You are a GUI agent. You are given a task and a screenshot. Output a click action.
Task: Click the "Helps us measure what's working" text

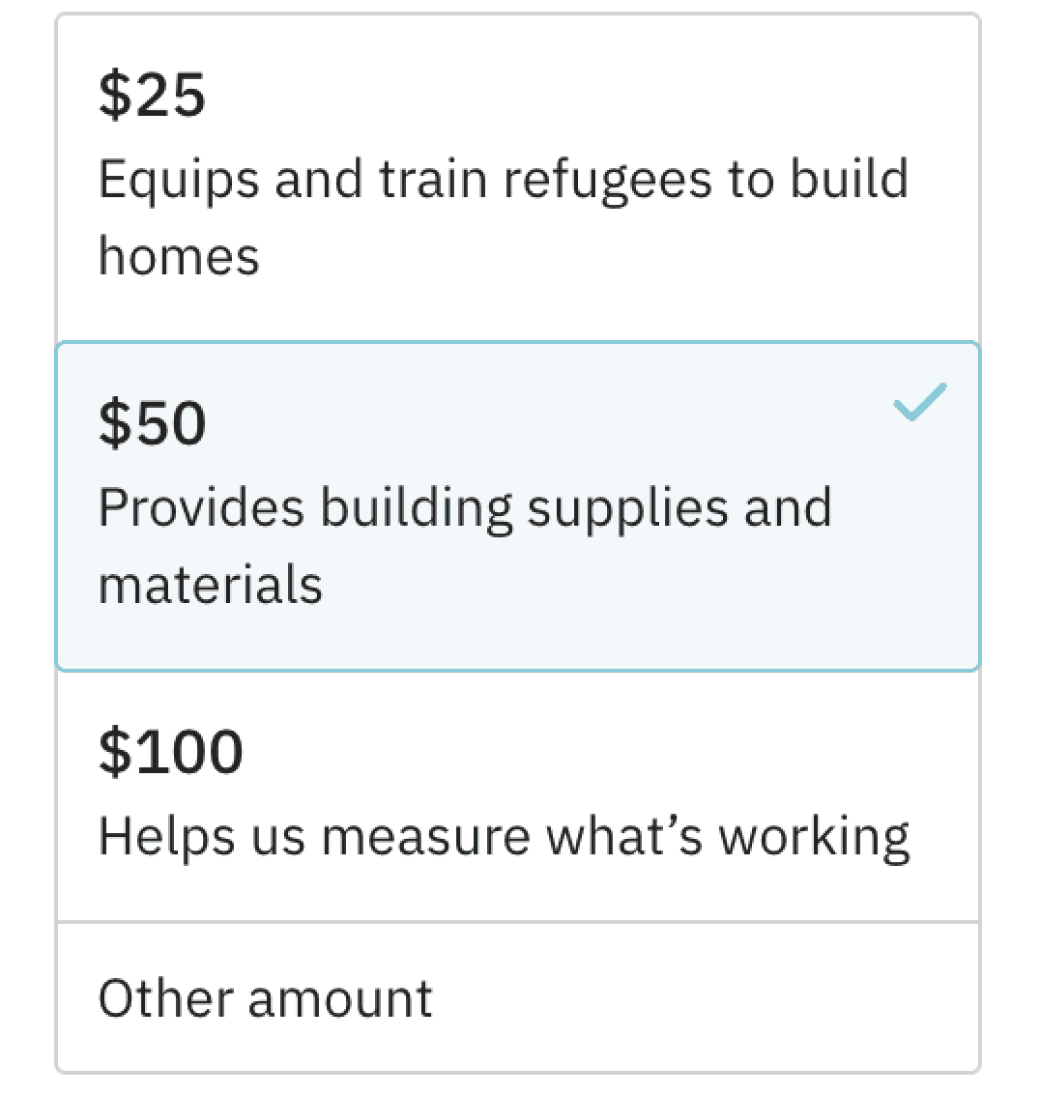(504, 838)
